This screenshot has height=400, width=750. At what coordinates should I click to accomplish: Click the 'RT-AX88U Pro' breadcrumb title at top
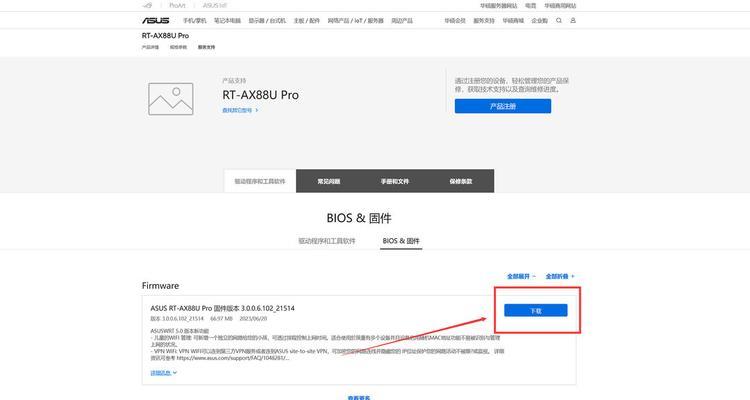click(x=165, y=36)
